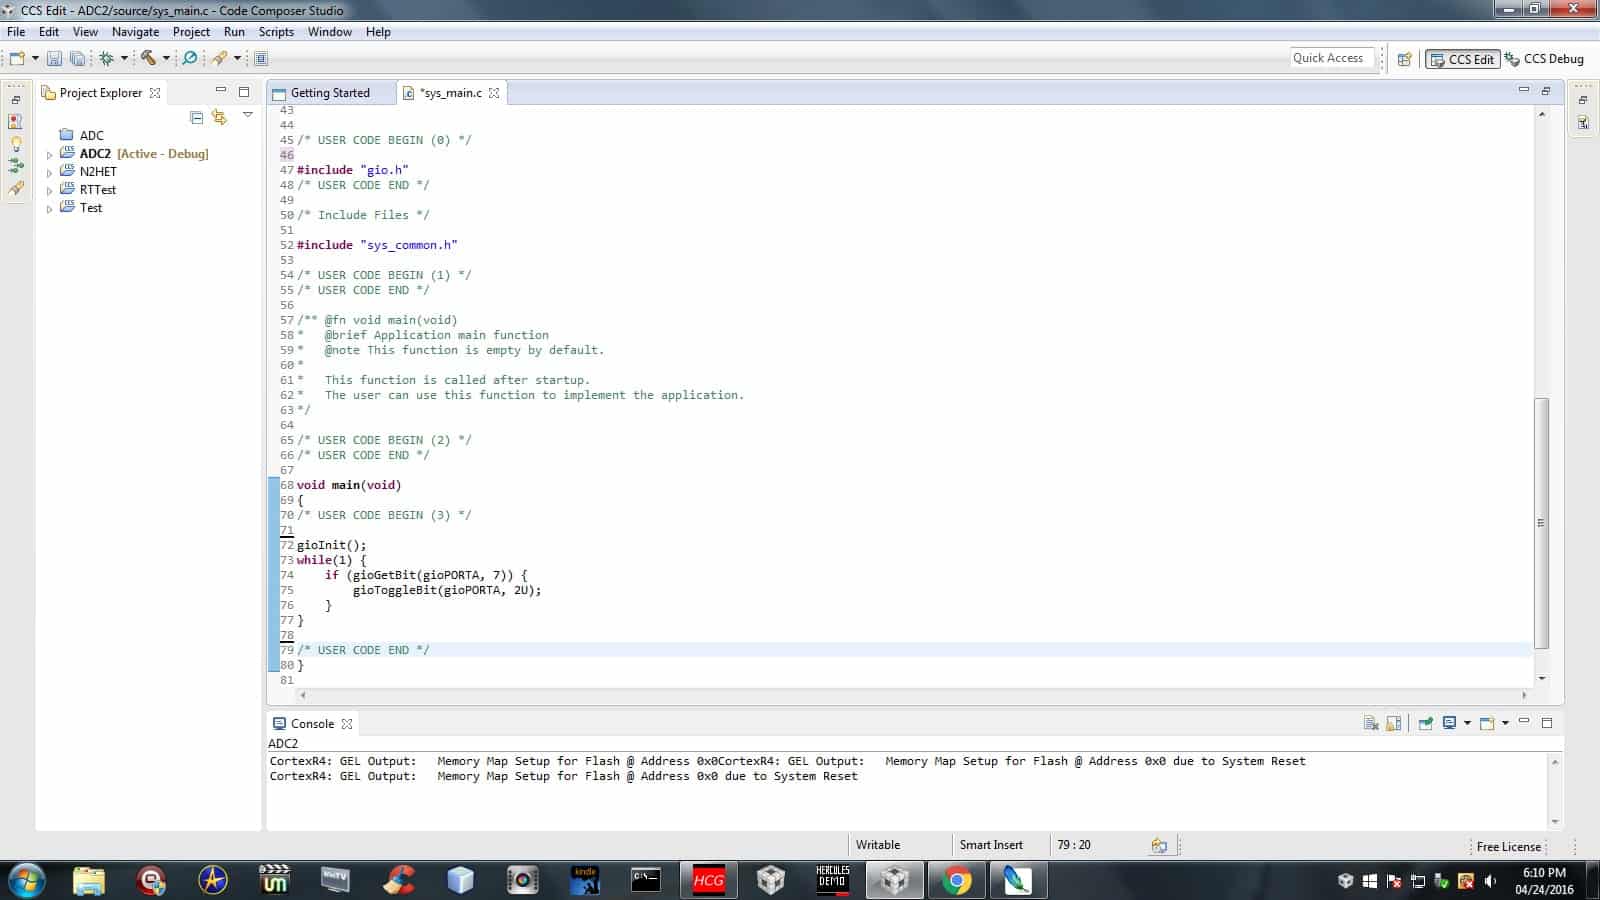The width and height of the screenshot is (1600, 900).
Task: Click the Save All toolbar icon
Action: pyautogui.click(x=76, y=59)
